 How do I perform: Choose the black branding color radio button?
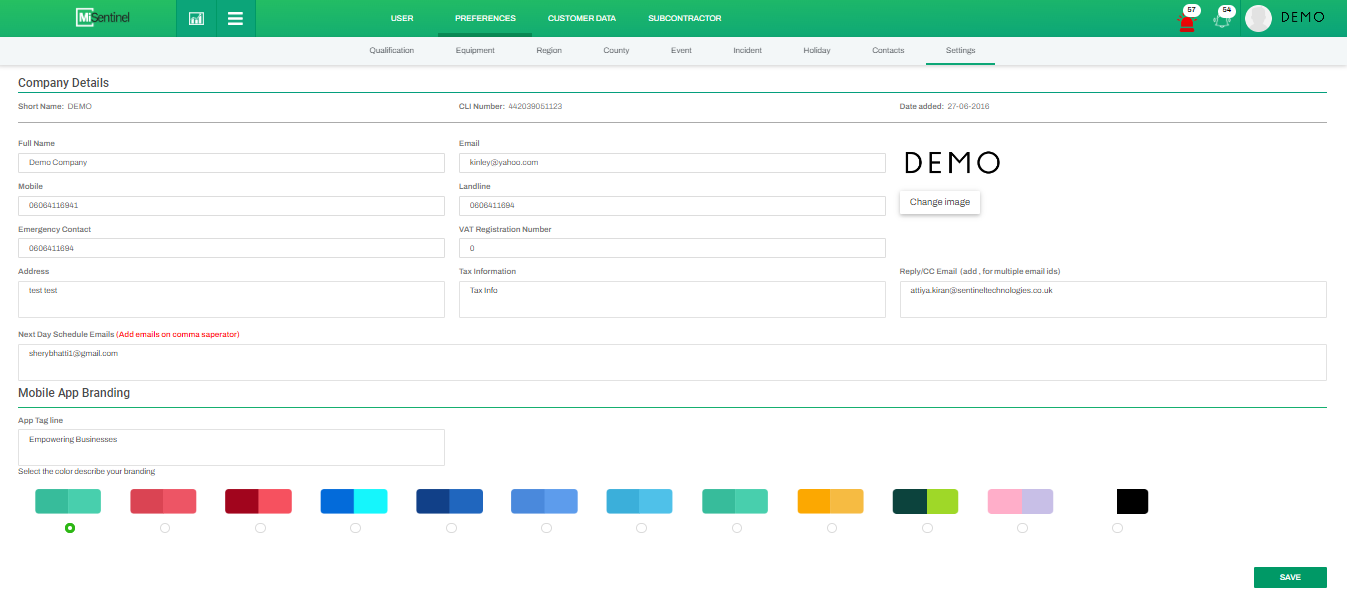pos(1117,528)
